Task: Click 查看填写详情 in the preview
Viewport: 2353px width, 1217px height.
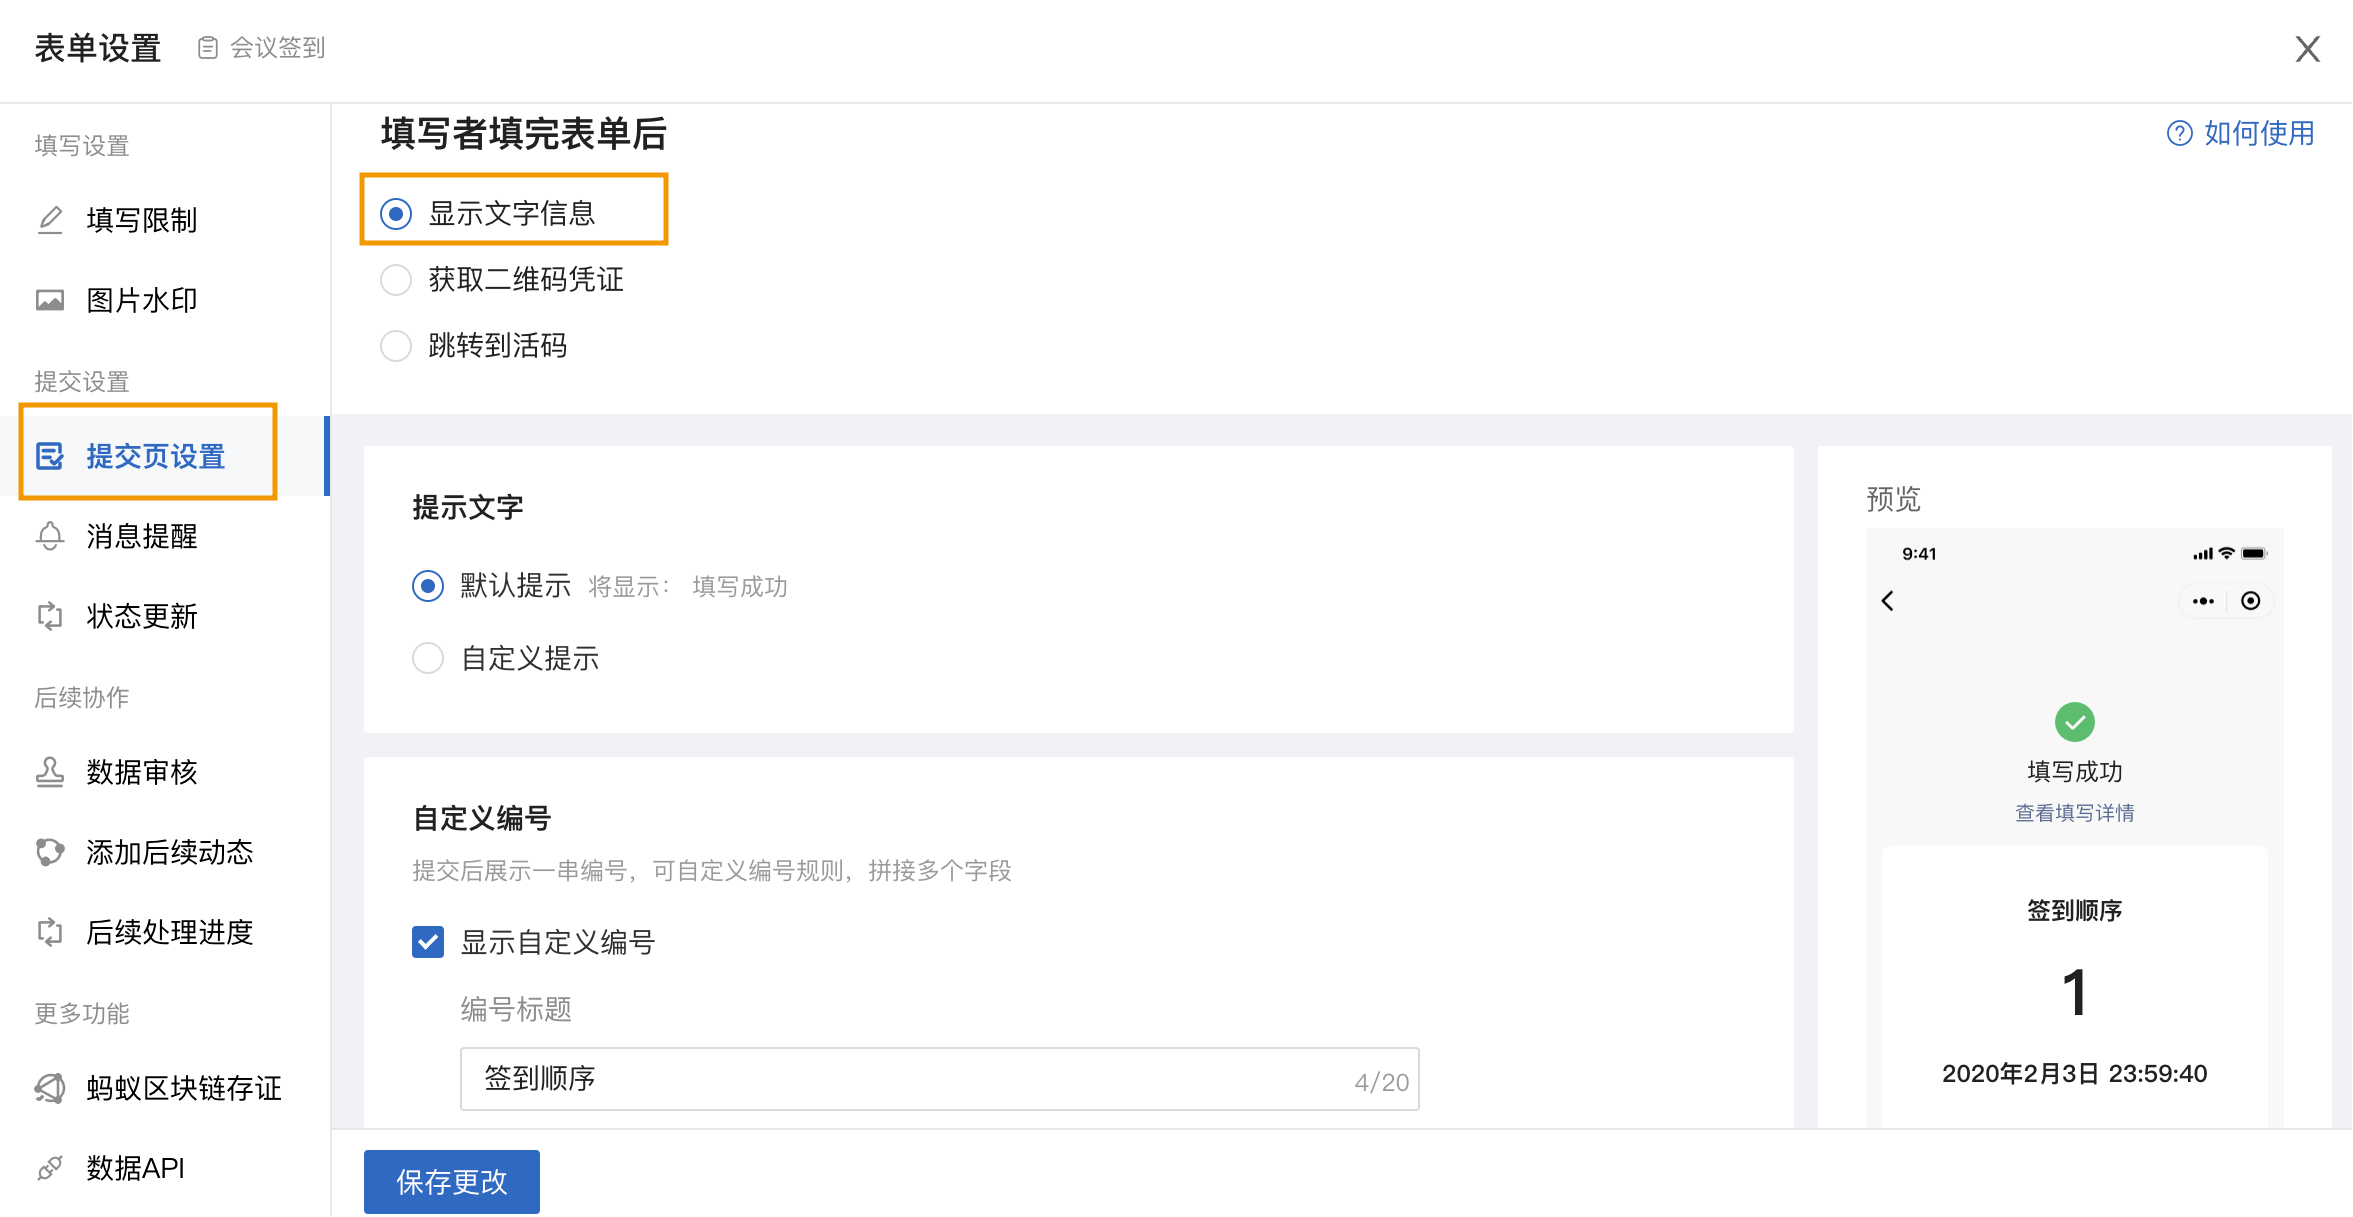Action: pos(2075,813)
